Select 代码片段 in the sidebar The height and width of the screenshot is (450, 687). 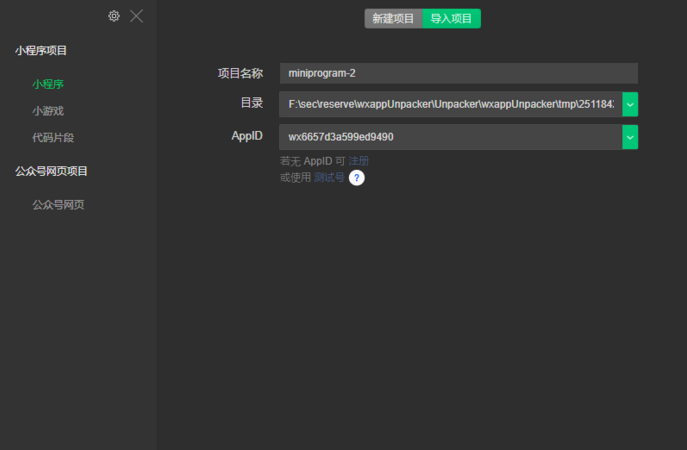point(53,138)
